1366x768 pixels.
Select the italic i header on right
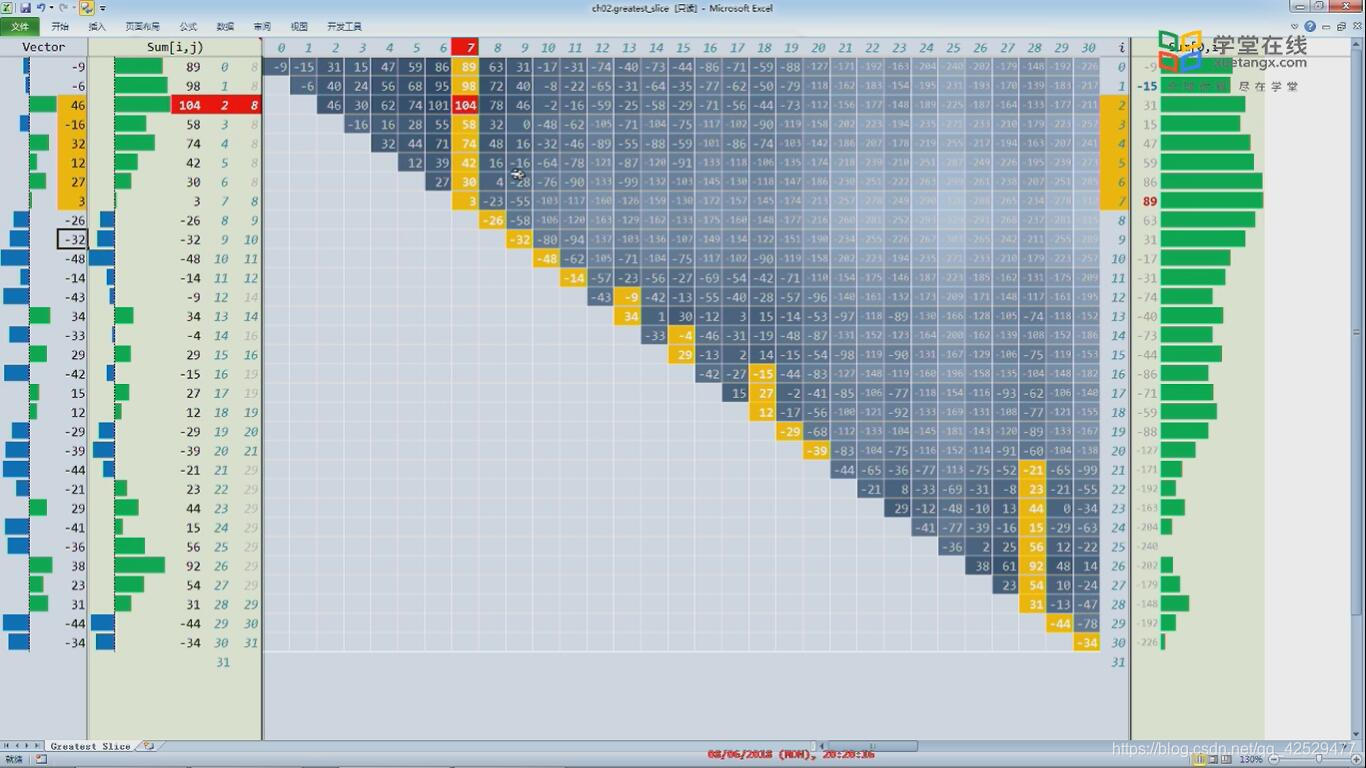coord(1121,47)
